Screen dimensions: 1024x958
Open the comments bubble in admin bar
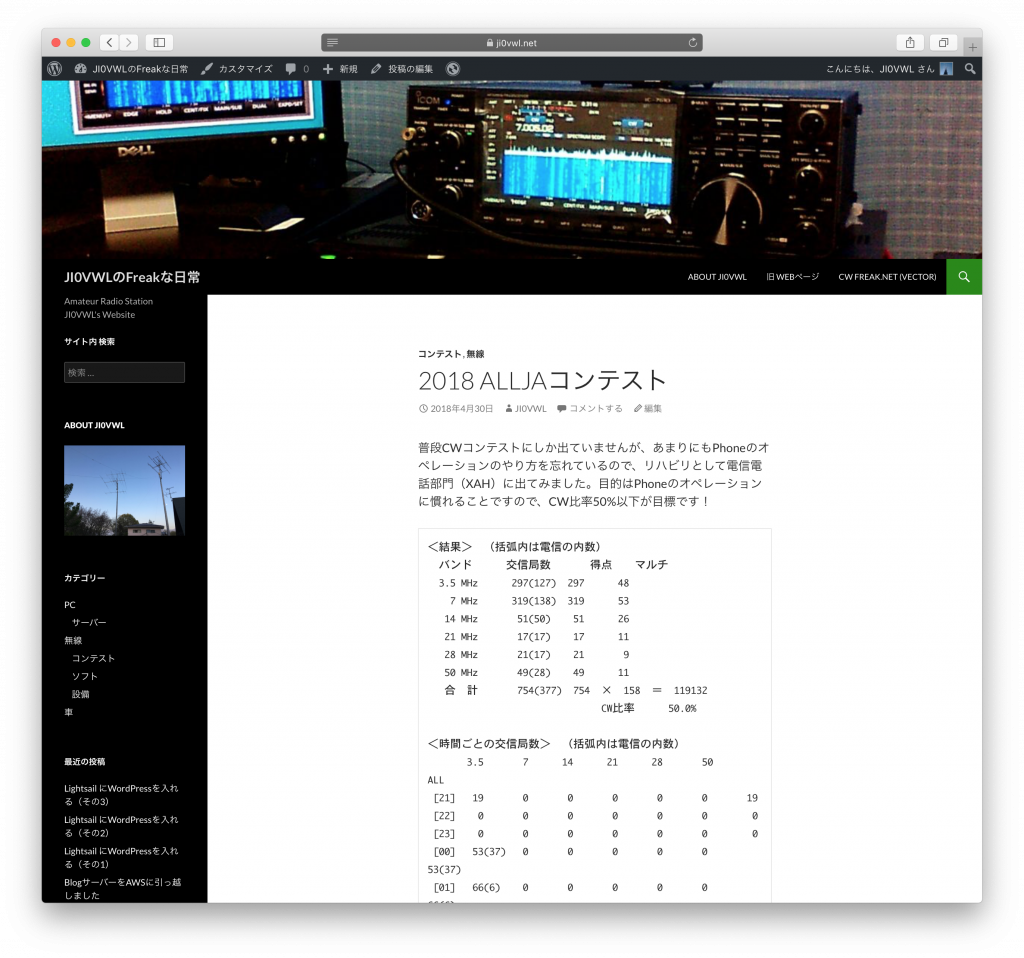point(297,69)
